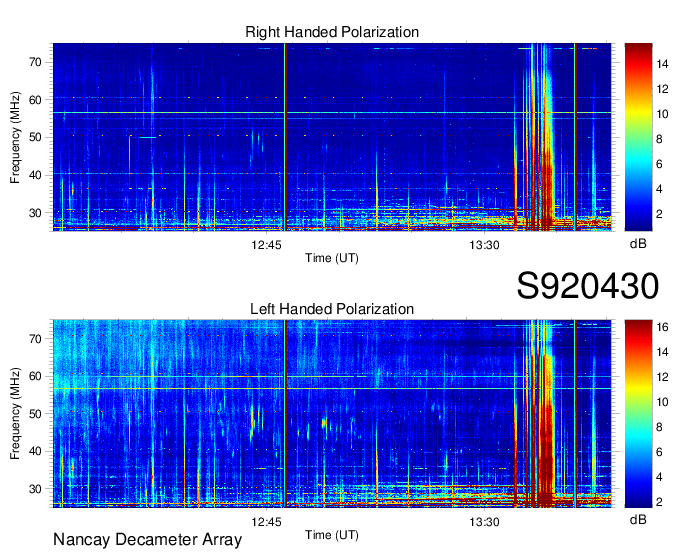Click the 6 value on the upper color bar
680x552 pixels.
tap(659, 164)
